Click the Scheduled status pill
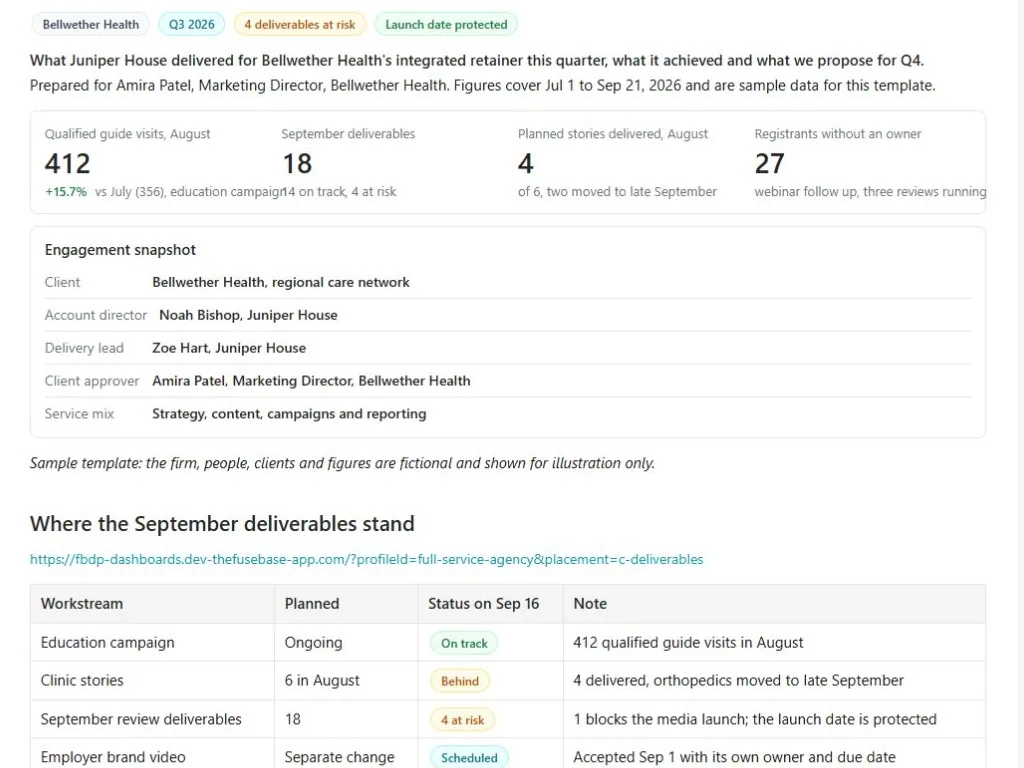The image size is (1024, 768). [469, 758]
